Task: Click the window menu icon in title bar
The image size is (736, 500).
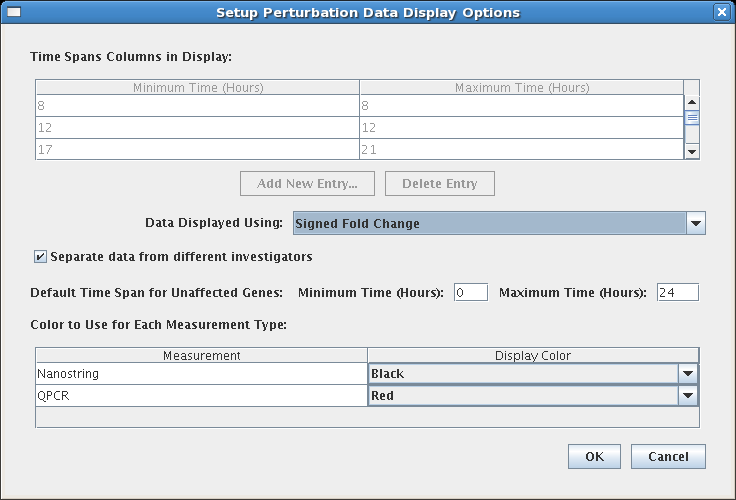Action: coord(13,12)
